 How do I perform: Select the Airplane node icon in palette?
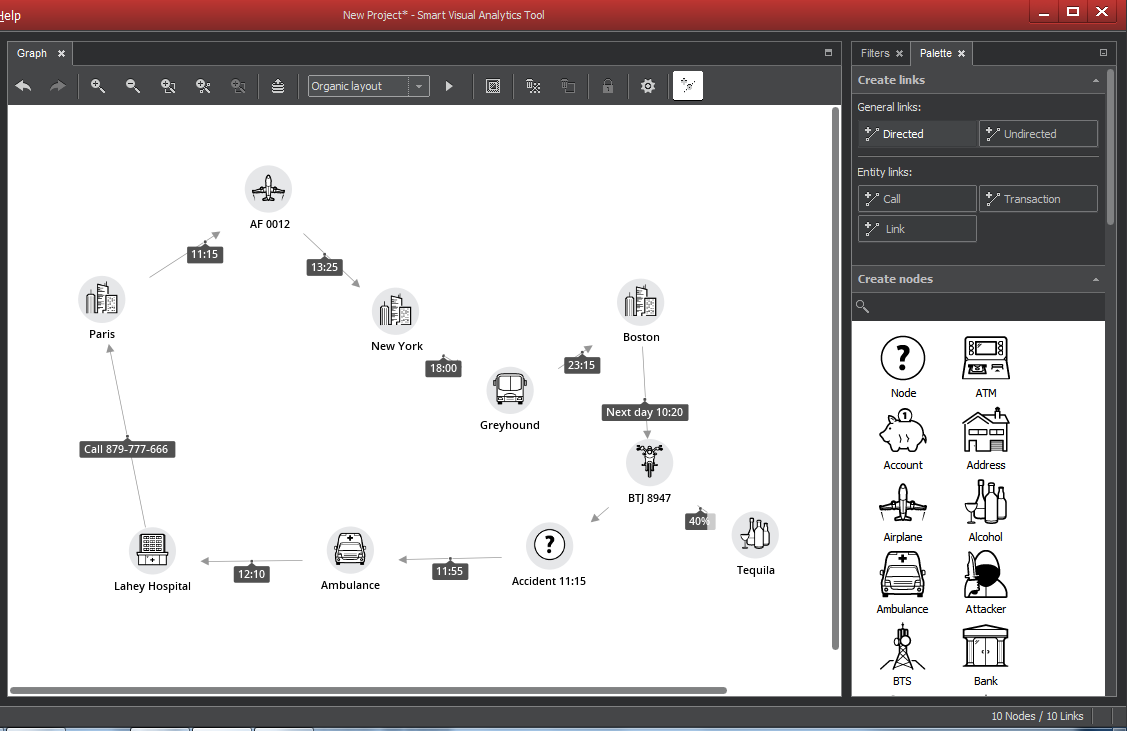click(x=902, y=503)
